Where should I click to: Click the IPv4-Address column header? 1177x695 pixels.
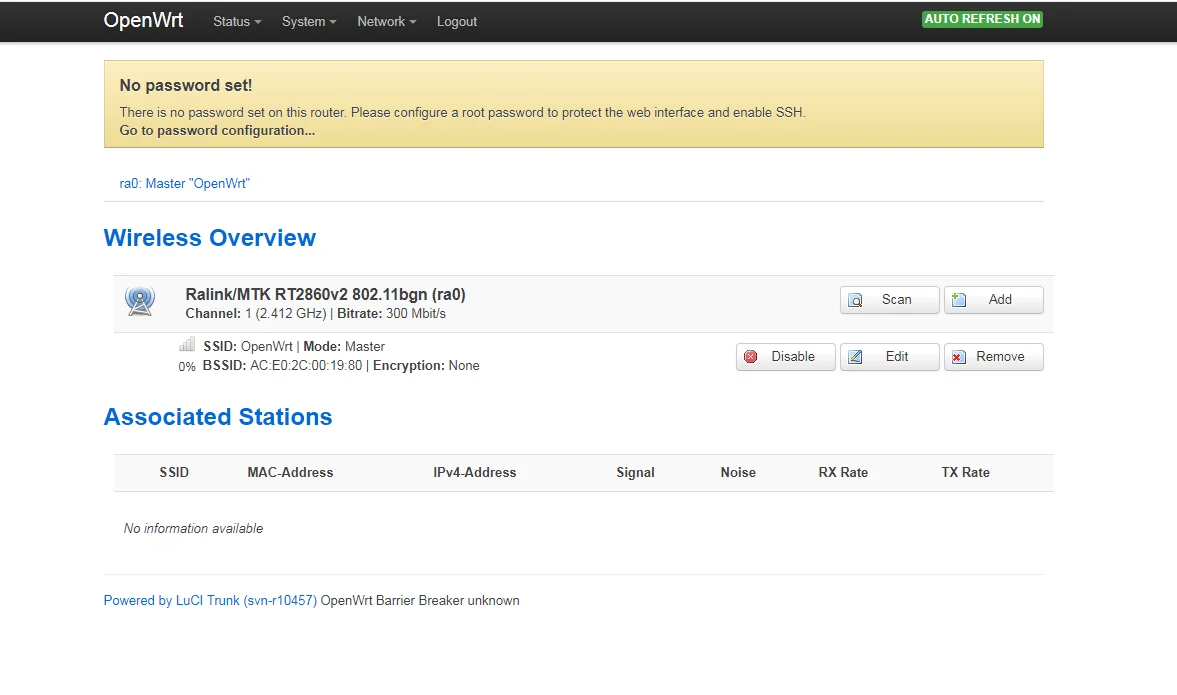[x=474, y=473]
